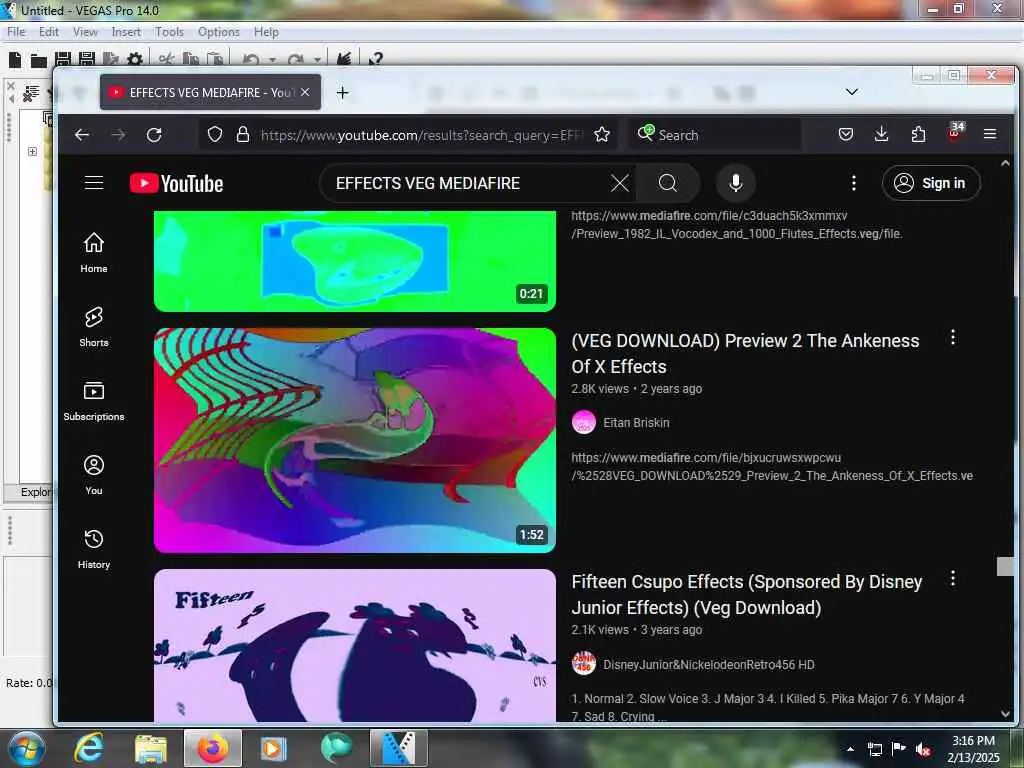Open the Edit menu in VEGAS Pro

[49, 32]
